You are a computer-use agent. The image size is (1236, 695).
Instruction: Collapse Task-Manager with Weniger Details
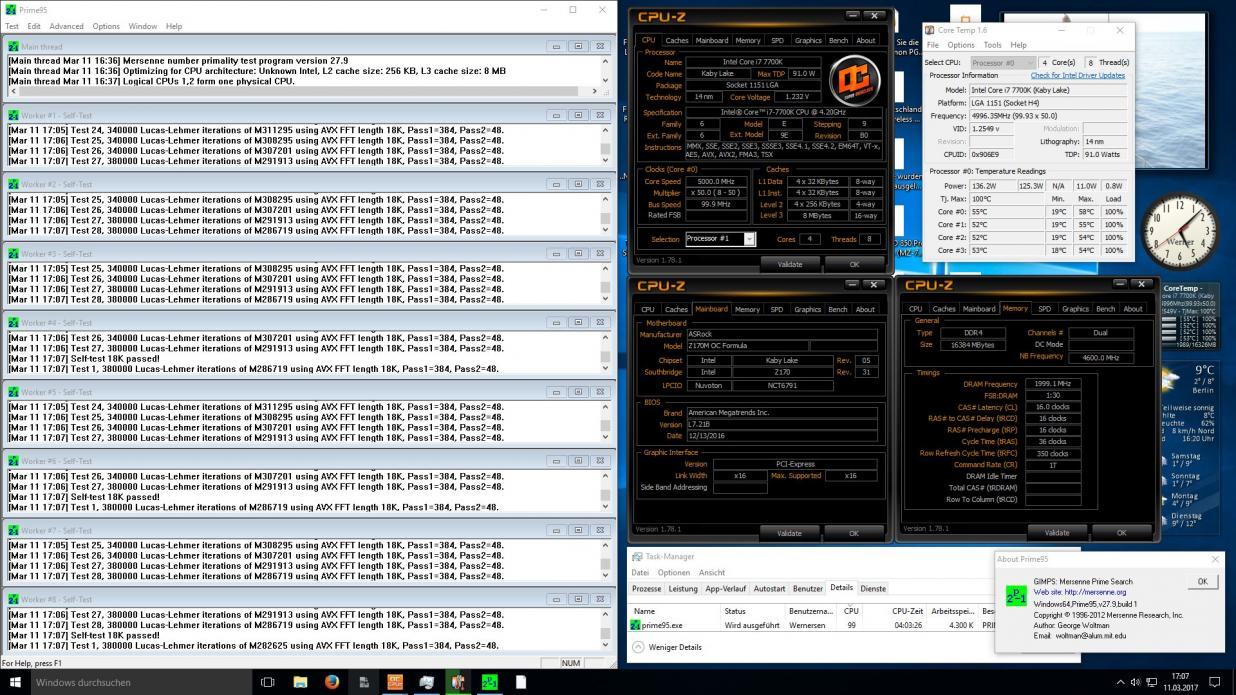668,647
